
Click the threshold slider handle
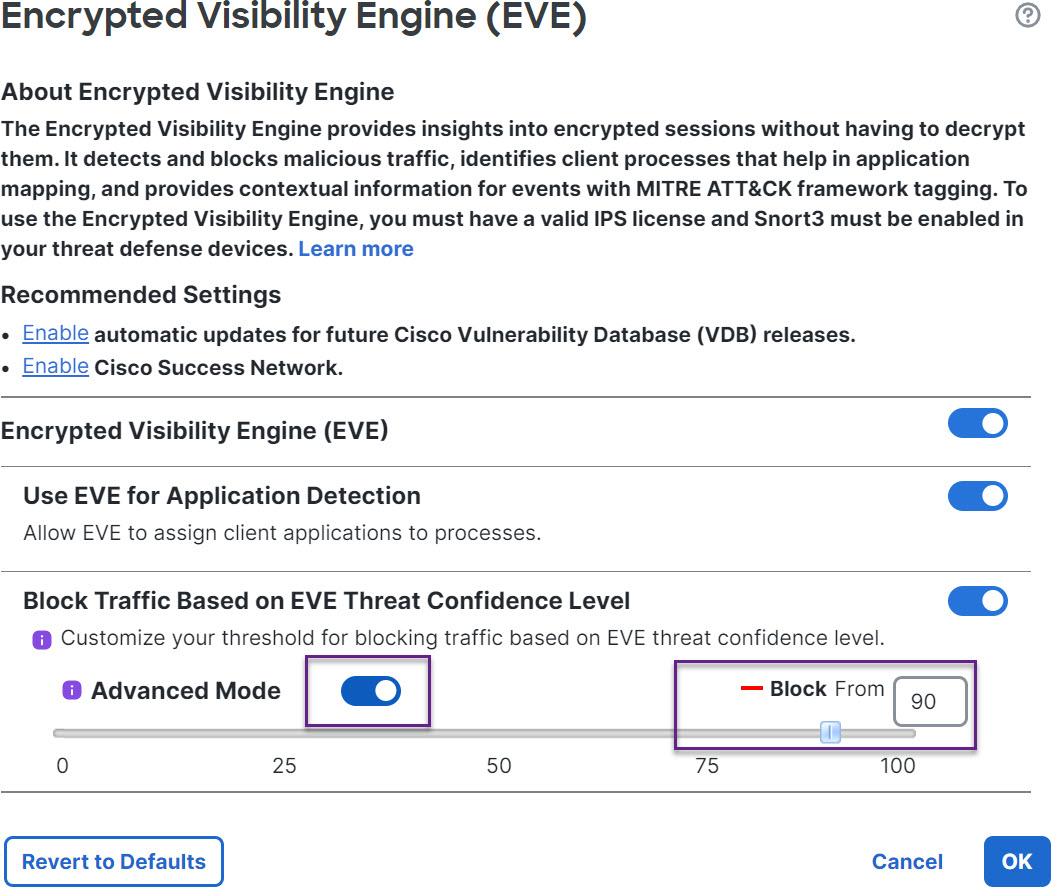pyautogui.click(x=830, y=733)
